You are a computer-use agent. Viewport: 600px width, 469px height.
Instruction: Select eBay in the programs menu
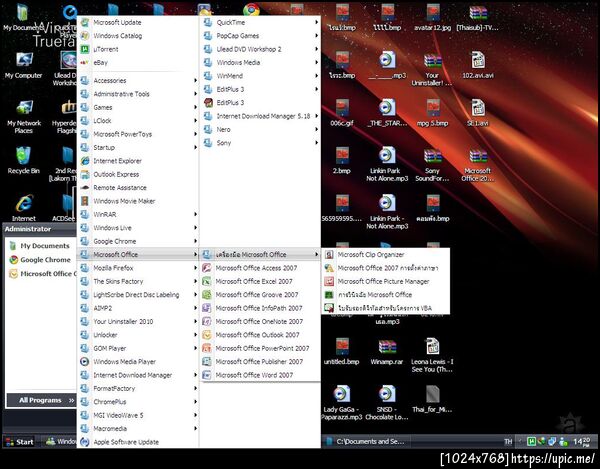[138, 62]
